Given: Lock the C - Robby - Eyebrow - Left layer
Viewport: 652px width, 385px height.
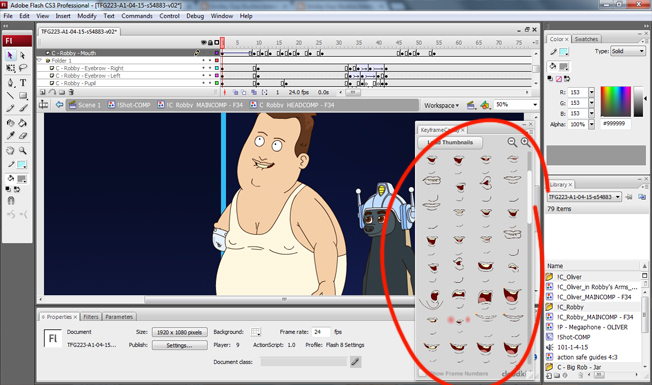Looking at the screenshot, I should pos(210,76).
